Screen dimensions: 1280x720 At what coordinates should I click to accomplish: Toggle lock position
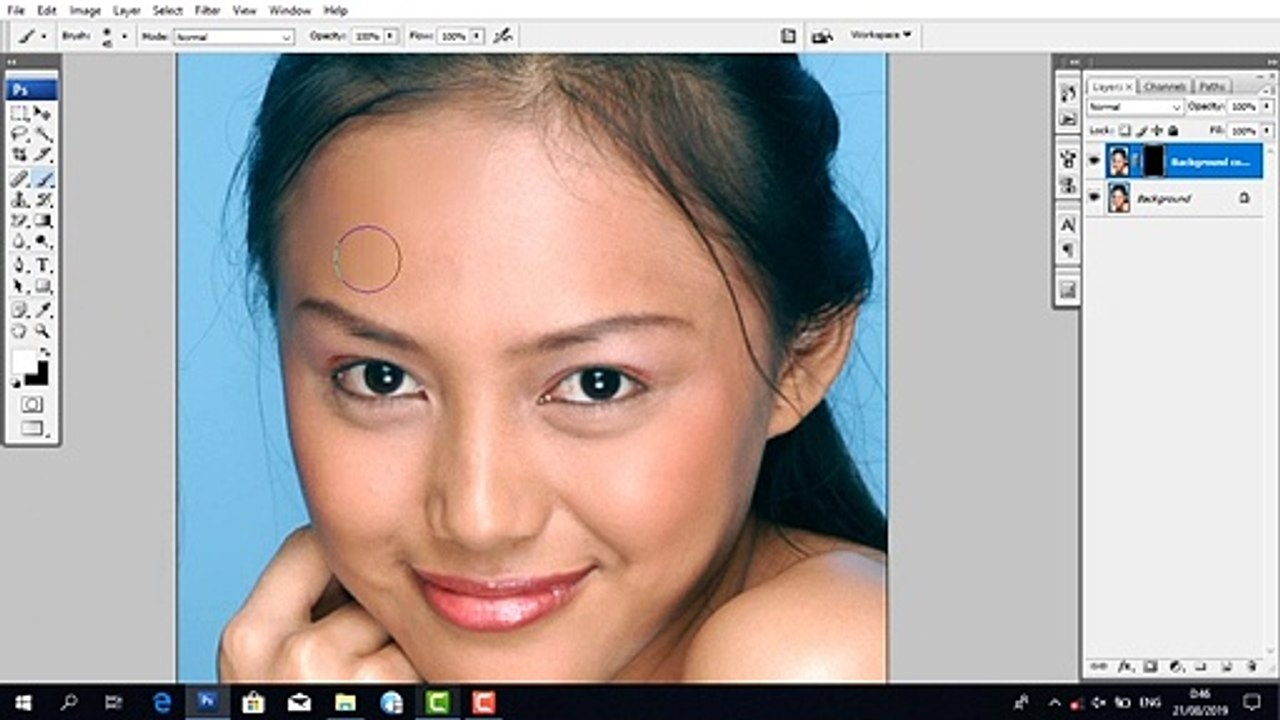coord(1157,130)
